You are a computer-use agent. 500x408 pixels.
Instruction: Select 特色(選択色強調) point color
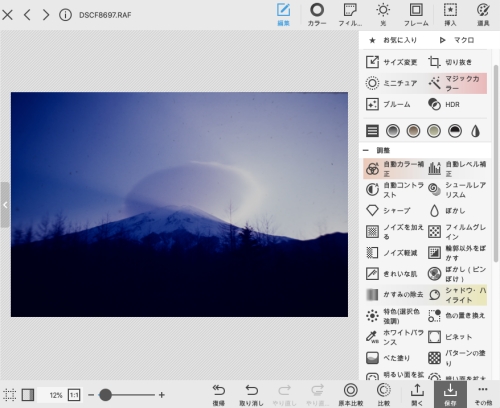(x=393, y=316)
